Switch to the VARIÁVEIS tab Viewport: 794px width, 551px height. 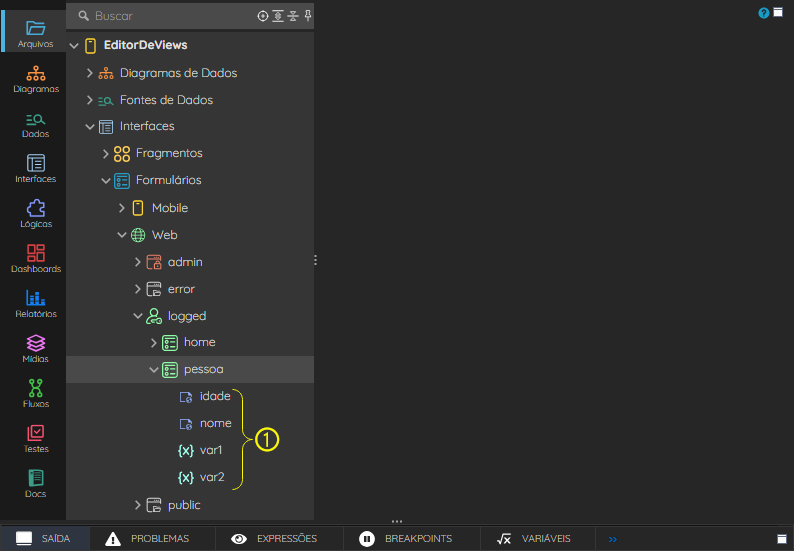pyautogui.click(x=538, y=538)
